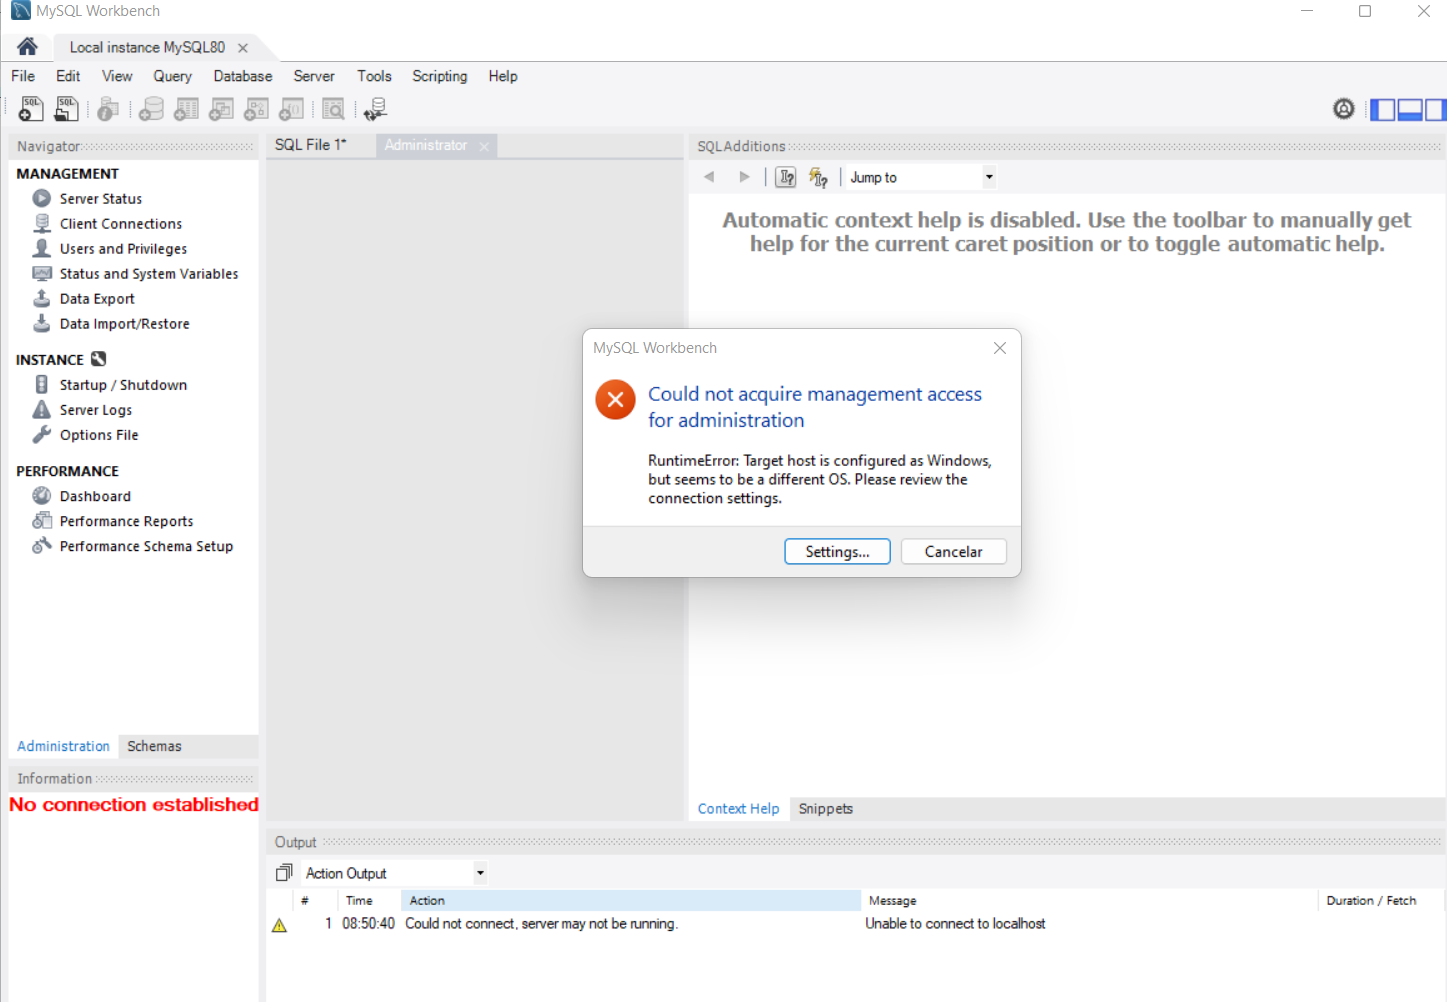Switch to the SQL File 1* tab
This screenshot has width=1447, height=1002.
coord(311,145)
